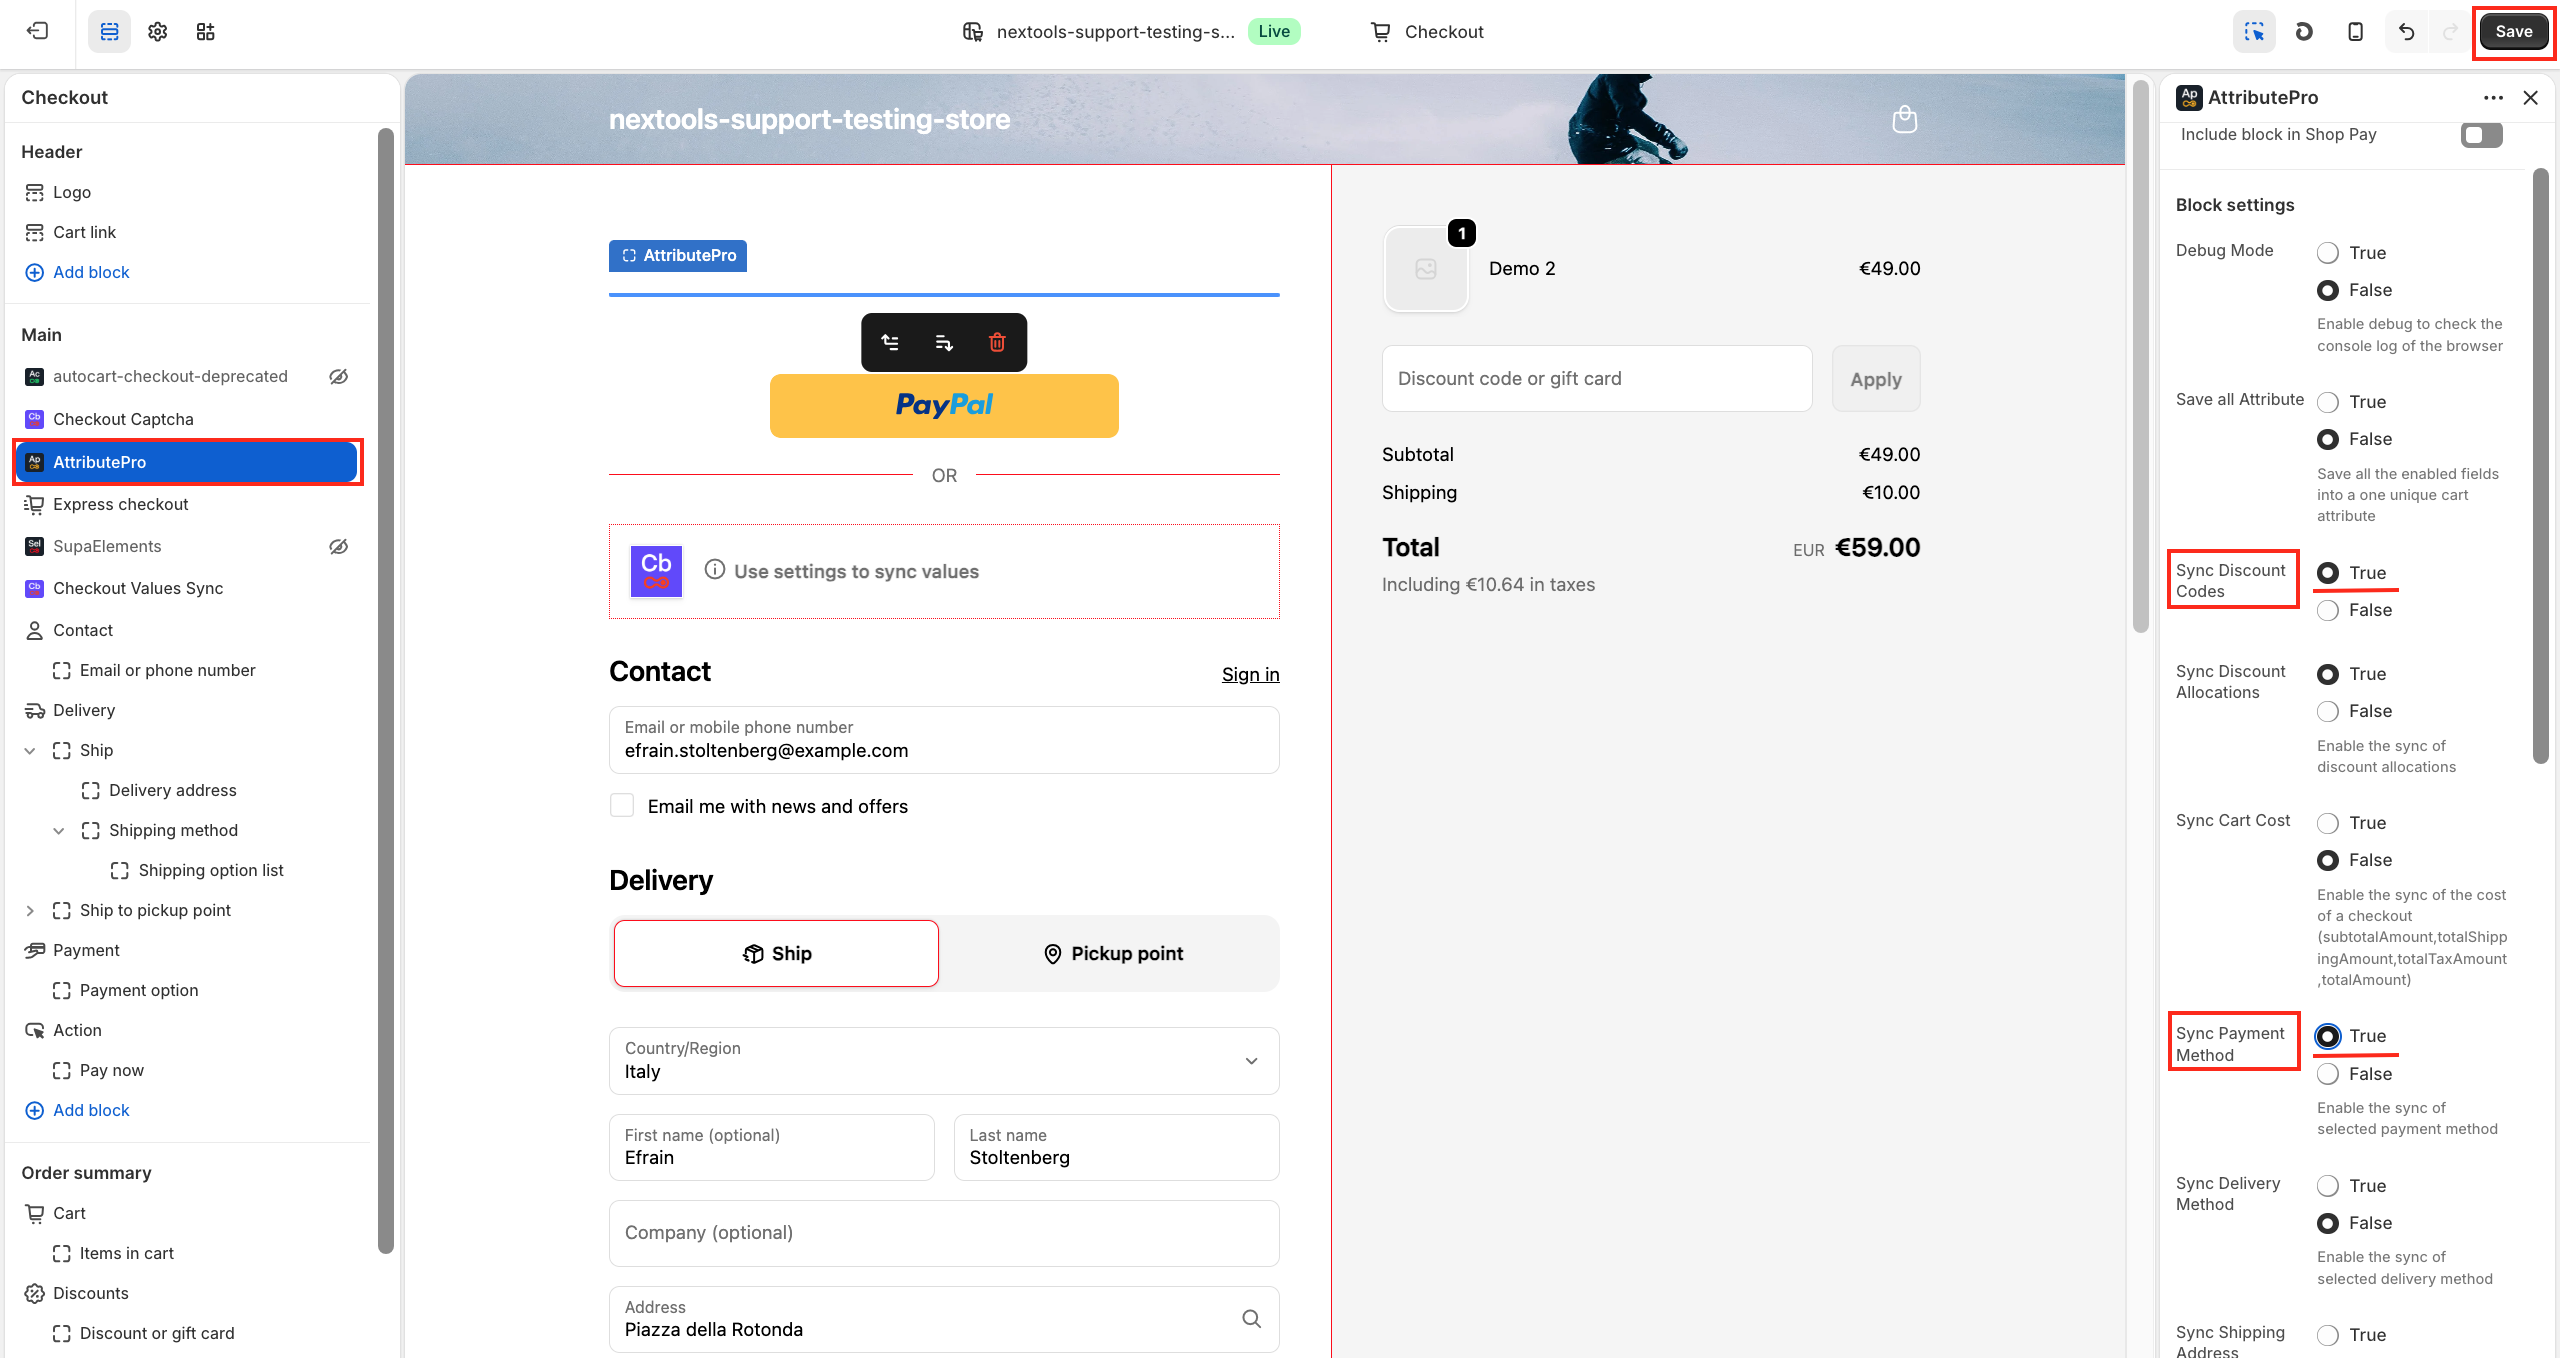The width and height of the screenshot is (2560, 1358).
Task: Collapse the Ship tree item
Action: pyautogui.click(x=30, y=750)
